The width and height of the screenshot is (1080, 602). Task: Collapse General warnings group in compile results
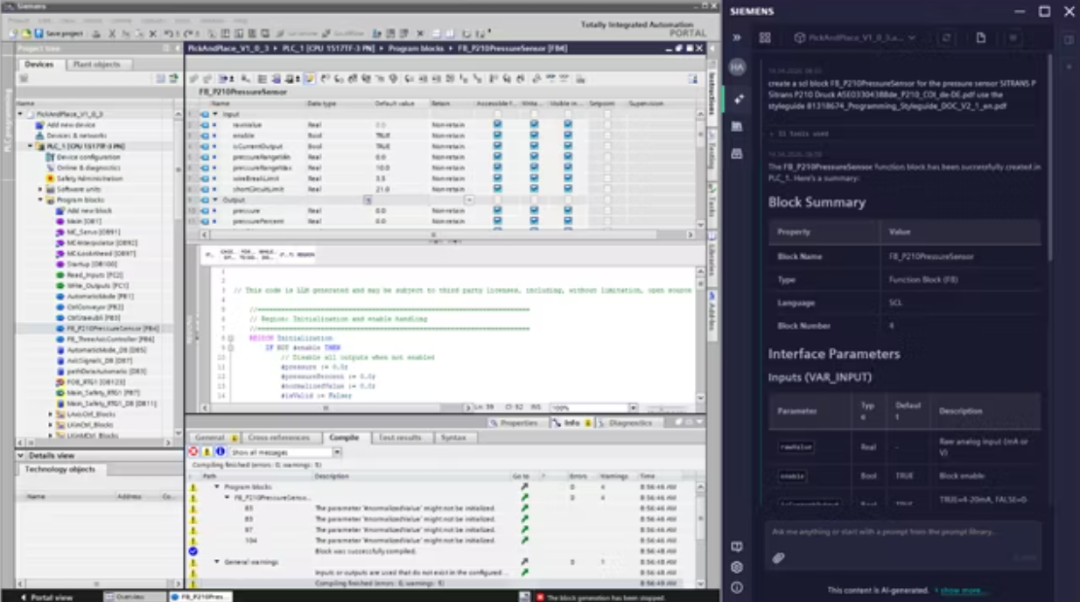(x=217, y=562)
